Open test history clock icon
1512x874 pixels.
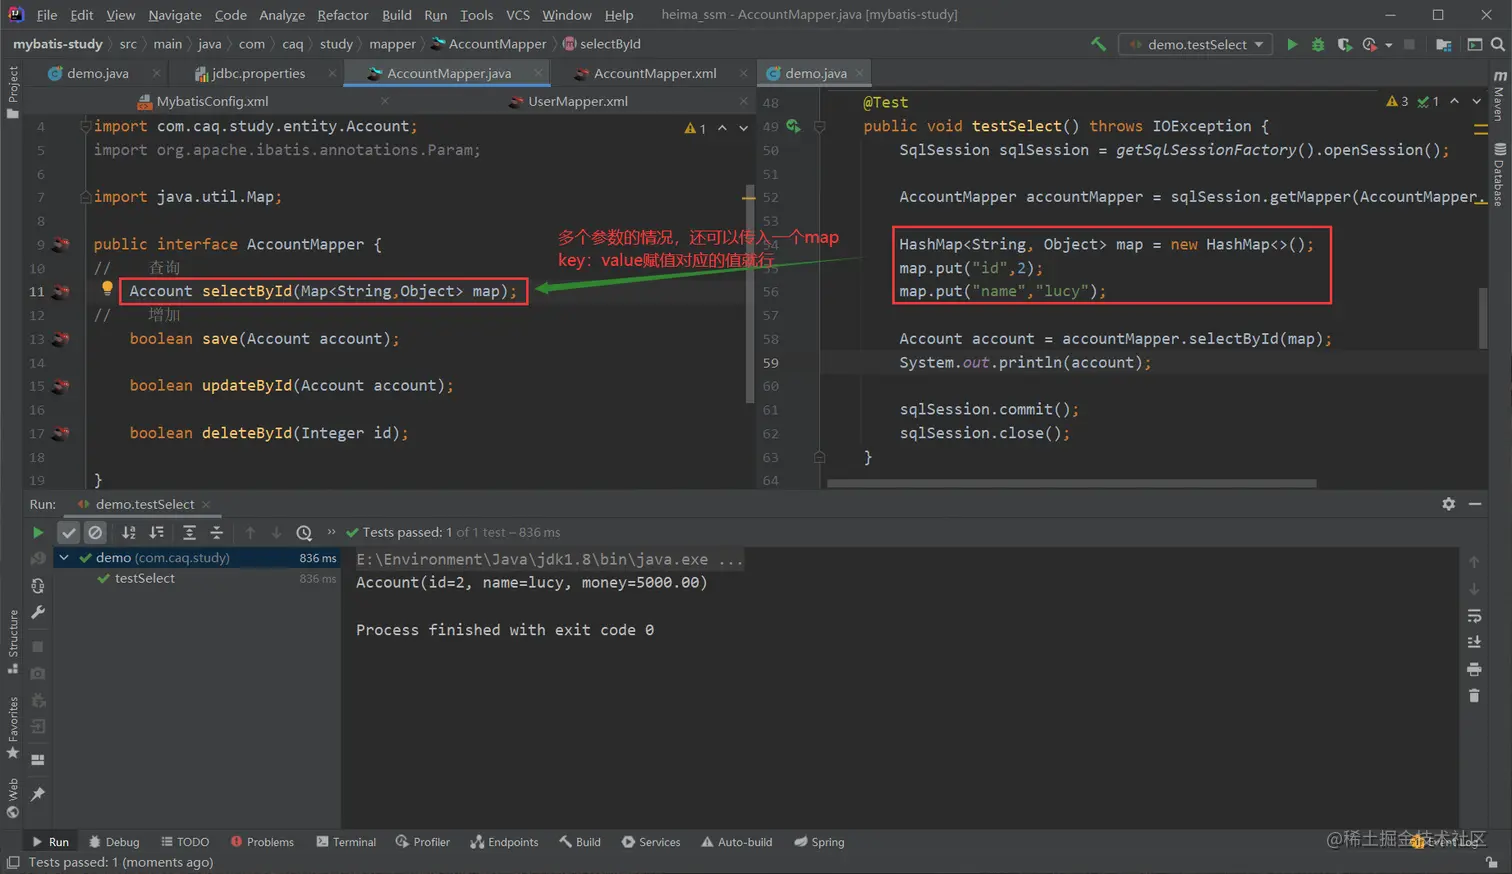[x=304, y=532]
